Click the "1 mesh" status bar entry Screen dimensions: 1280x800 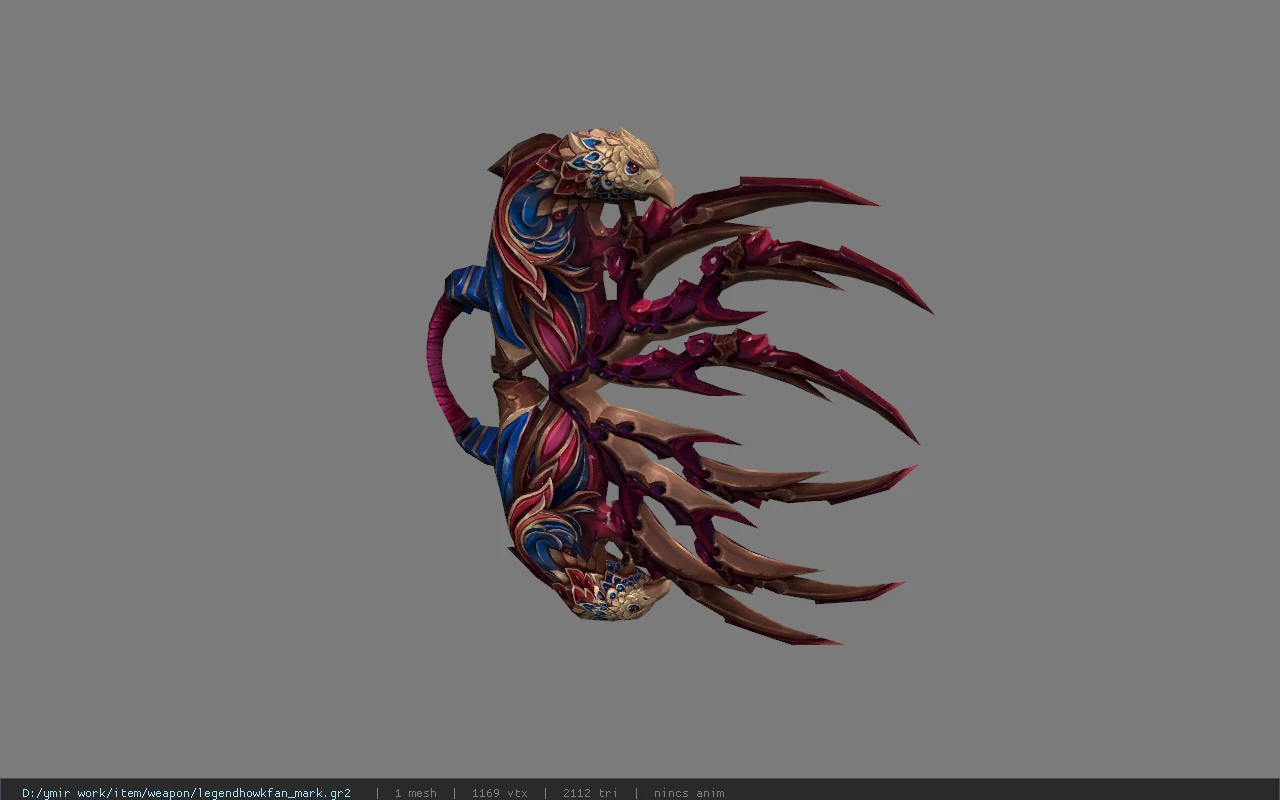point(415,793)
